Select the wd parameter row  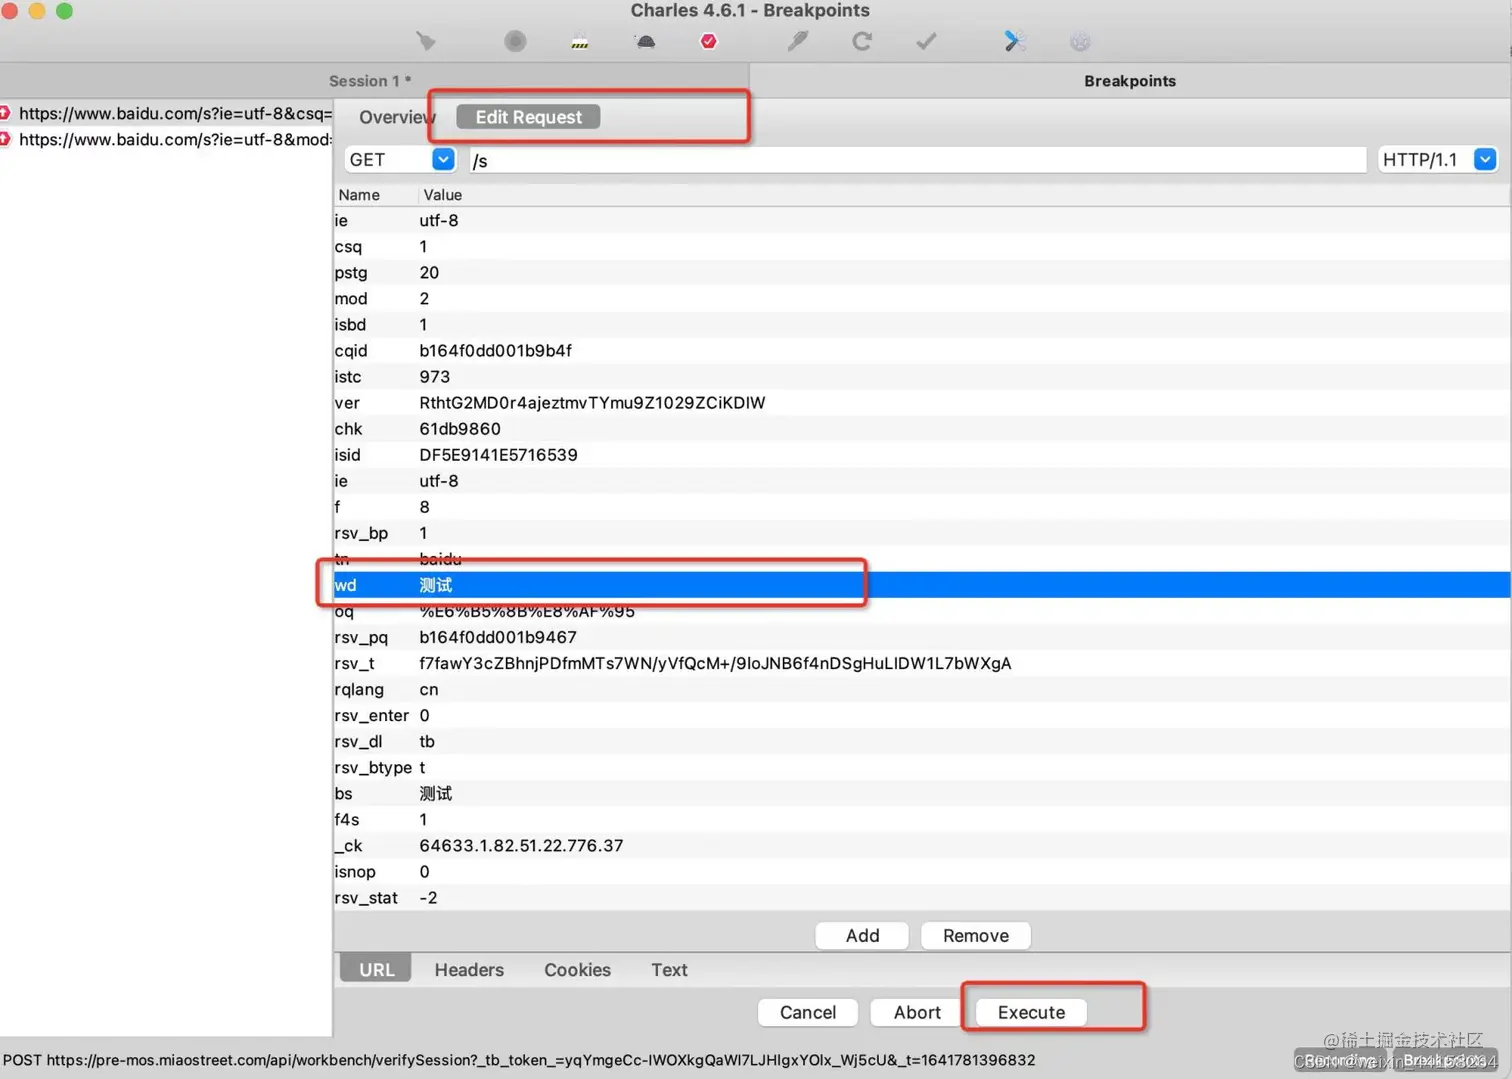[x=922, y=585]
